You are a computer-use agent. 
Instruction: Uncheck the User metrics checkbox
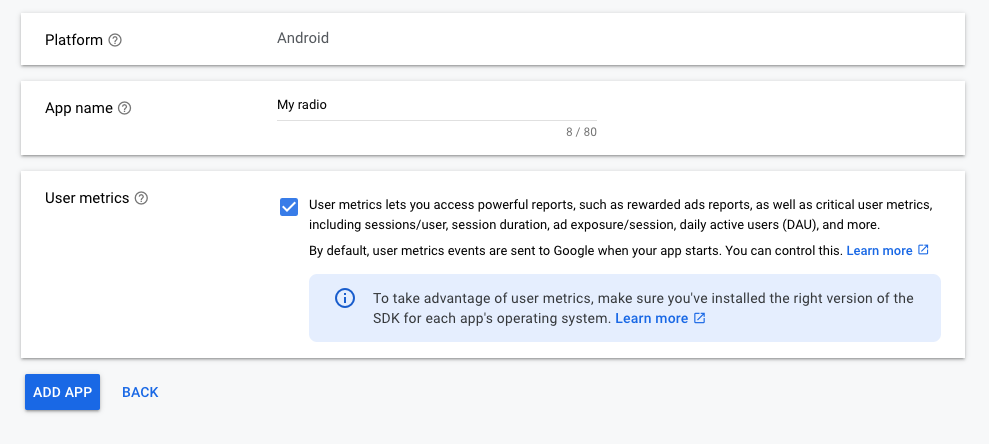tap(289, 207)
